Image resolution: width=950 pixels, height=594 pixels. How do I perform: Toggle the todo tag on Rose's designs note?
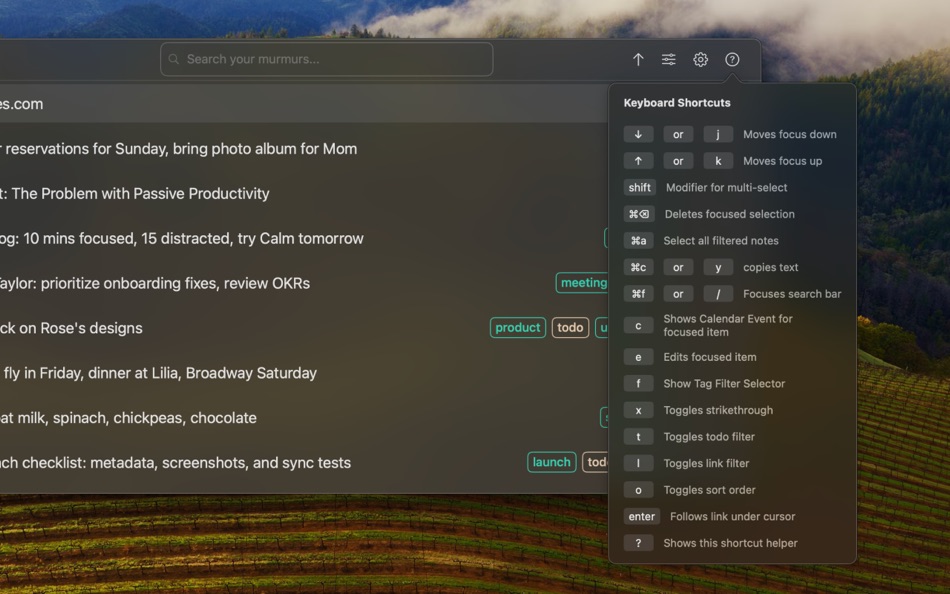click(x=570, y=327)
